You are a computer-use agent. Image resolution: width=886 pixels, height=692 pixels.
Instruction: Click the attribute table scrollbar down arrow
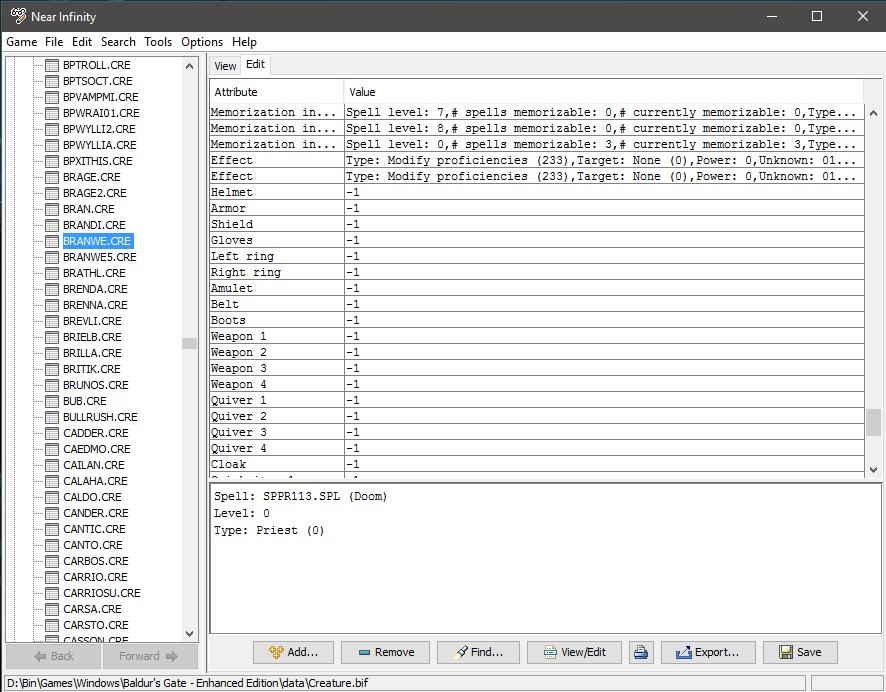click(873, 469)
